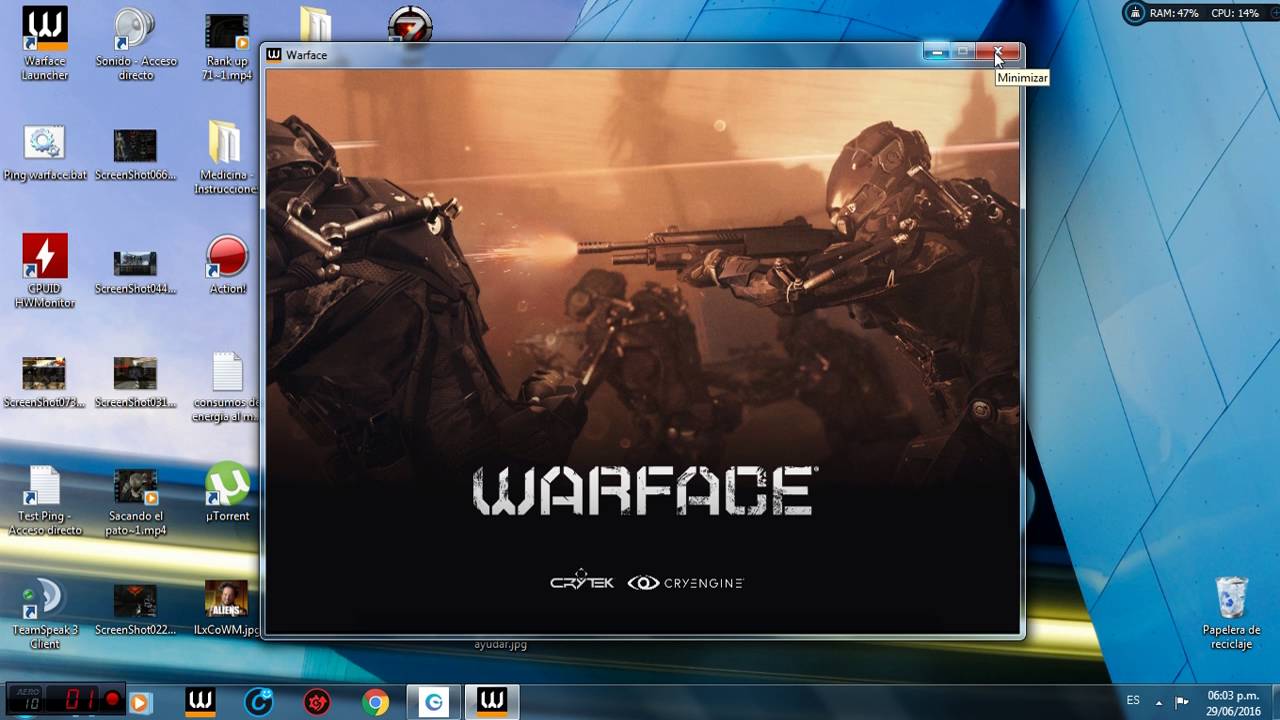Open the orange media player taskbar icon
The width and height of the screenshot is (1280, 720).
140,702
